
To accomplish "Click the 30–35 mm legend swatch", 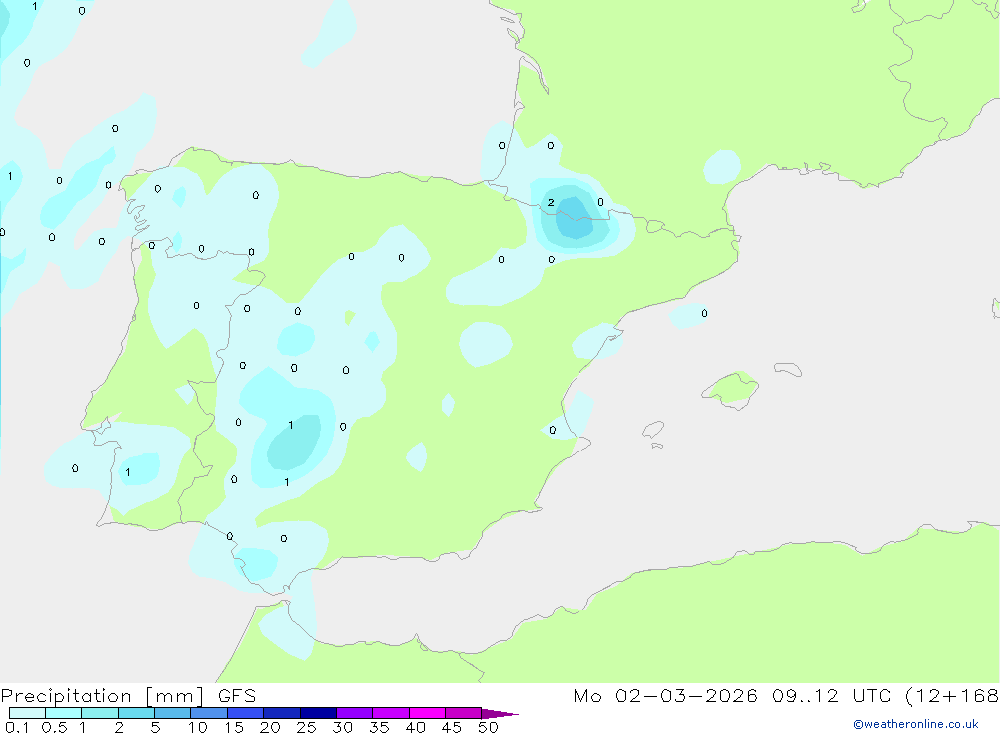I will click(x=355, y=713).
